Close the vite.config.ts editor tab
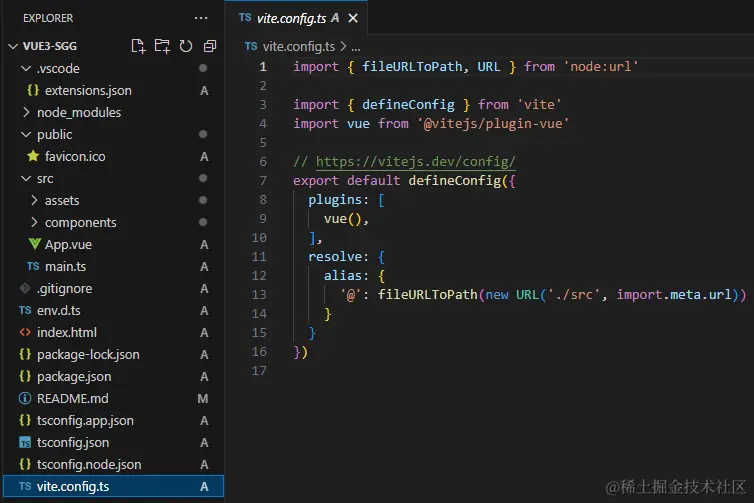The image size is (754, 503). (353, 18)
